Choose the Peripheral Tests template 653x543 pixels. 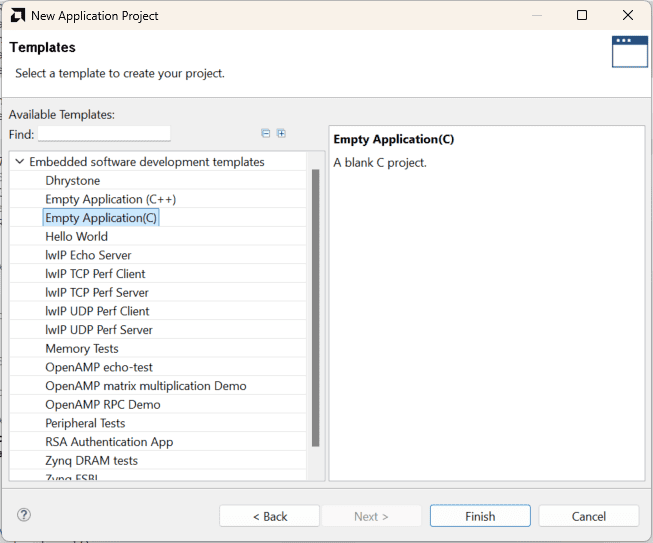pyautogui.click(x=85, y=423)
